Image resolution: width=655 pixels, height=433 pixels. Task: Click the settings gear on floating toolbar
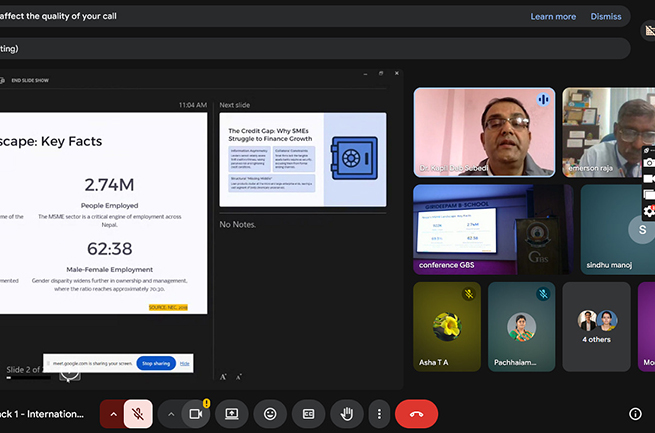pos(649,211)
